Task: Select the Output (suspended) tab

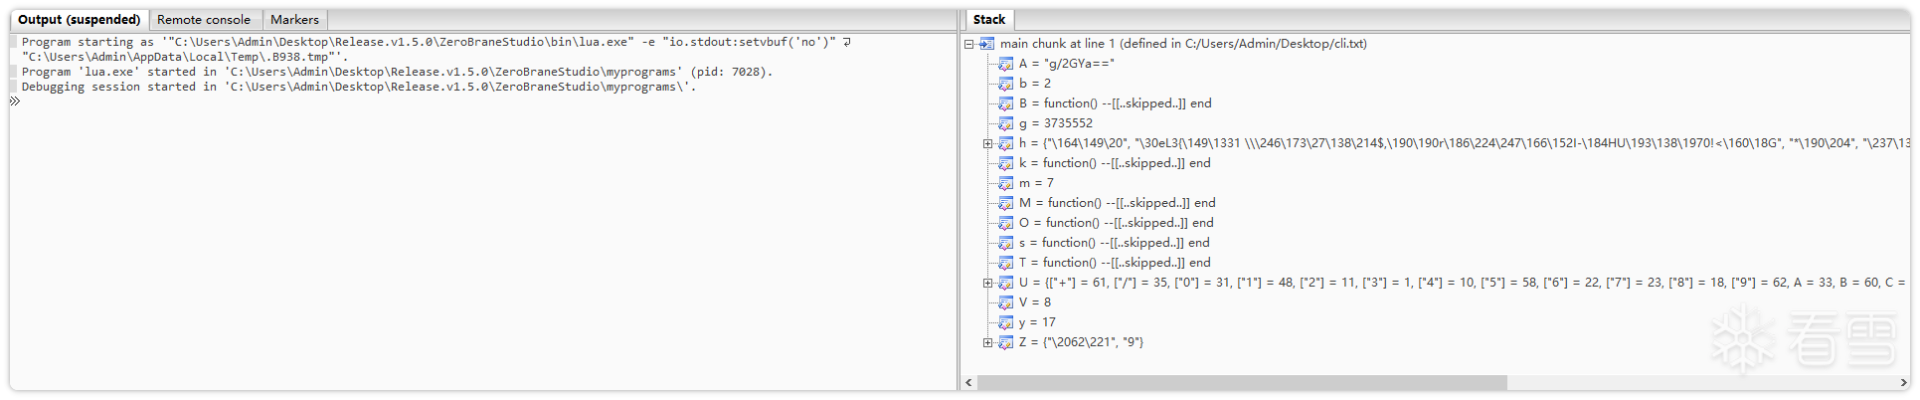Action: coord(79,20)
